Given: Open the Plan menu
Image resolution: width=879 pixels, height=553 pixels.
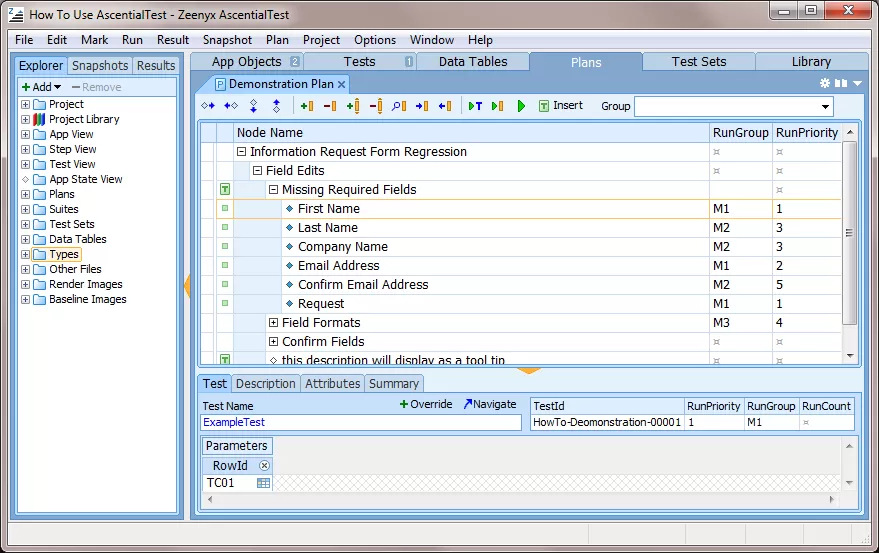Looking at the screenshot, I should tap(277, 40).
